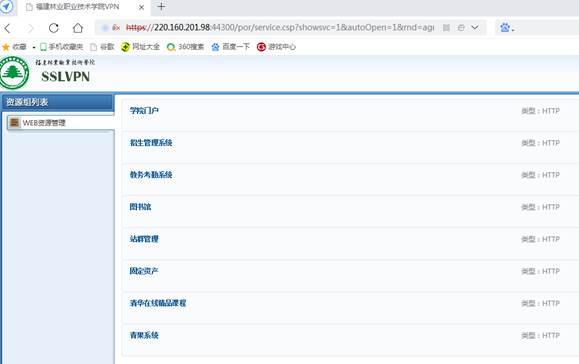This screenshot has height=364, width=579.
Task: Open the 固定资产 resource link
Action: (144, 271)
